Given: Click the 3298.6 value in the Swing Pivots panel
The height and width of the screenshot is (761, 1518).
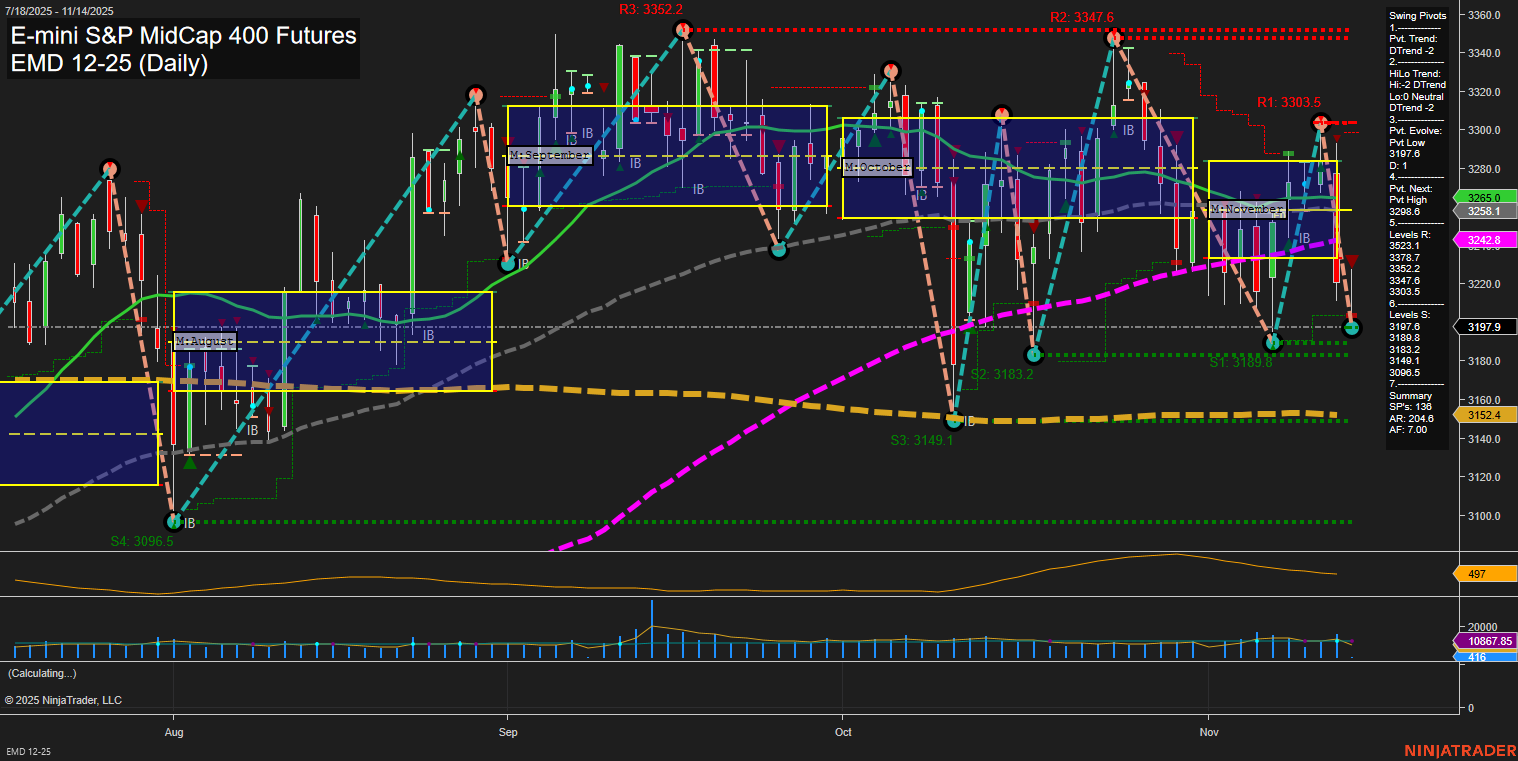Looking at the screenshot, I should [1405, 212].
